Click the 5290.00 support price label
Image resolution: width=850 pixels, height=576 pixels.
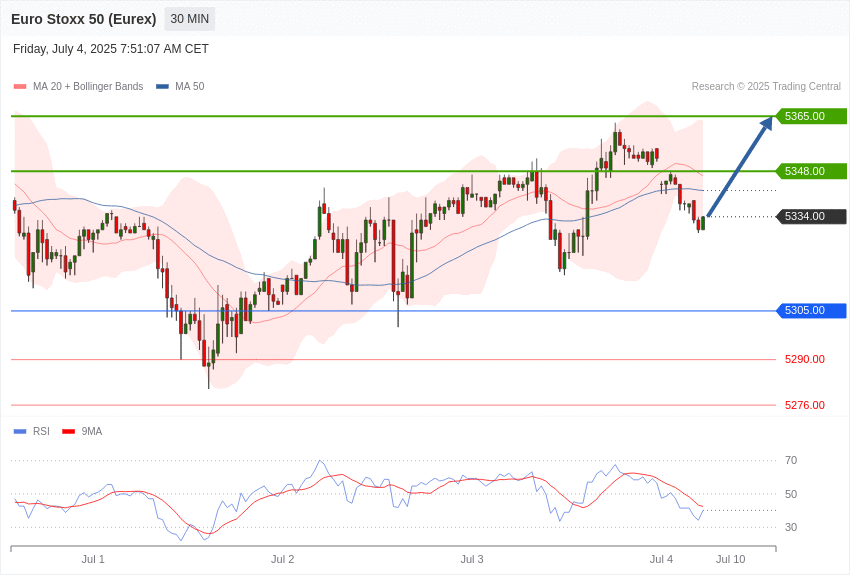point(804,359)
